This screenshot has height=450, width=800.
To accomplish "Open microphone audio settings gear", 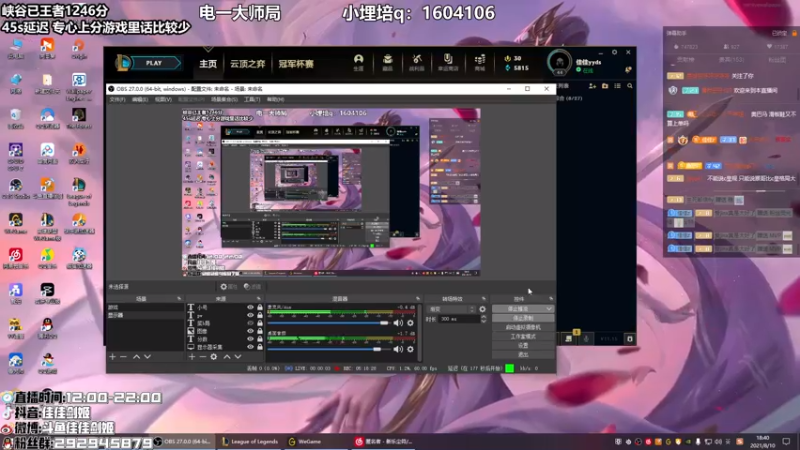I will (410, 322).
